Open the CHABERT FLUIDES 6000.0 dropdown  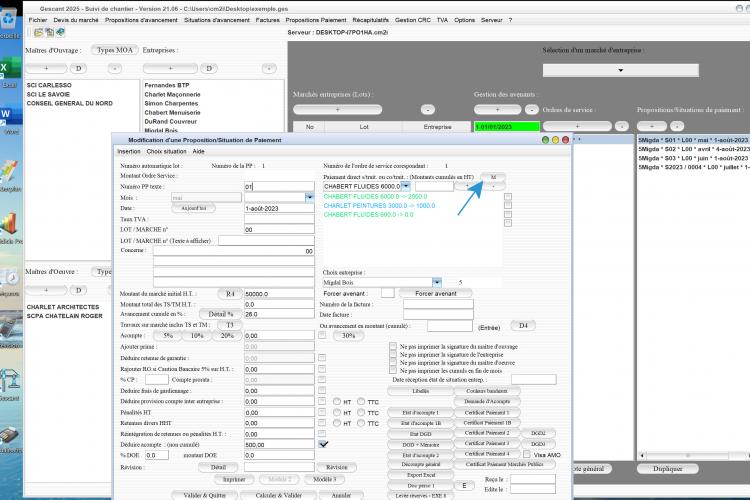[x=406, y=186]
